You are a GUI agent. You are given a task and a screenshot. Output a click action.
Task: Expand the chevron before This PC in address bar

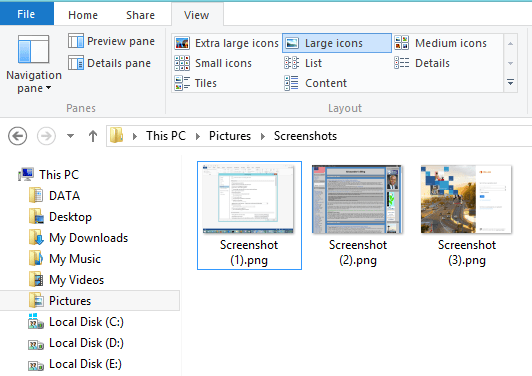[135, 136]
